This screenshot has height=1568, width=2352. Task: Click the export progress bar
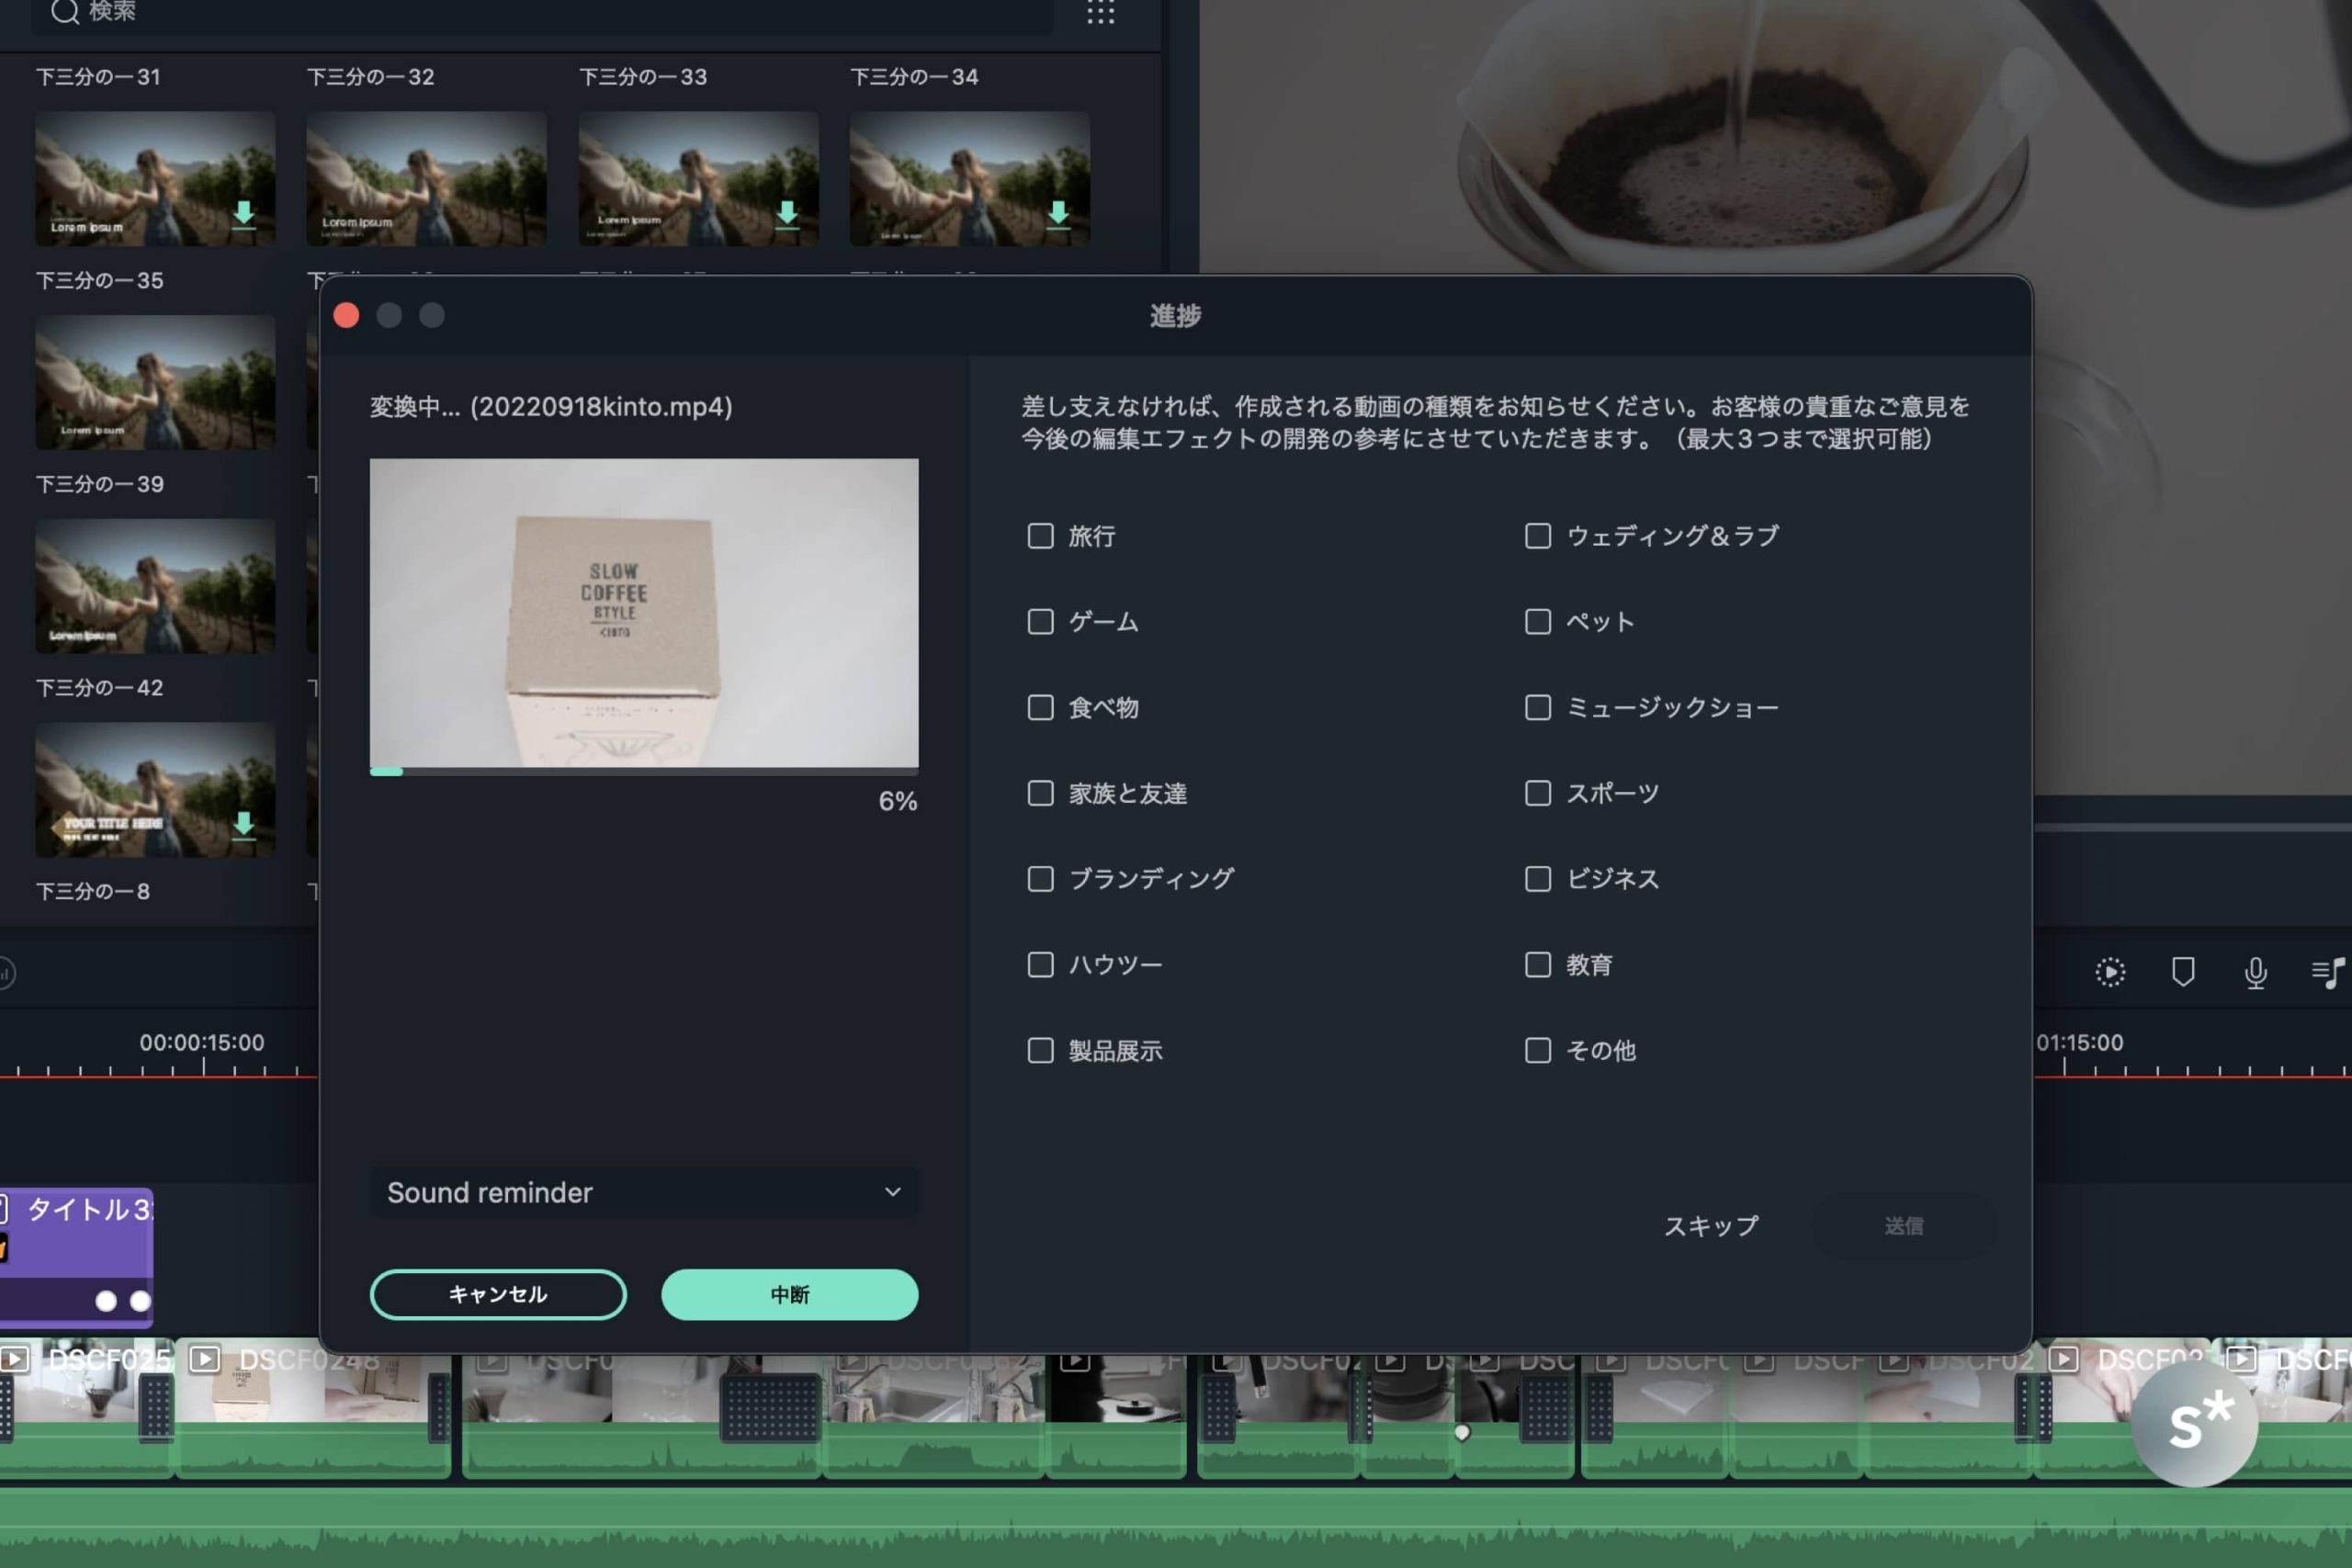[x=643, y=771]
